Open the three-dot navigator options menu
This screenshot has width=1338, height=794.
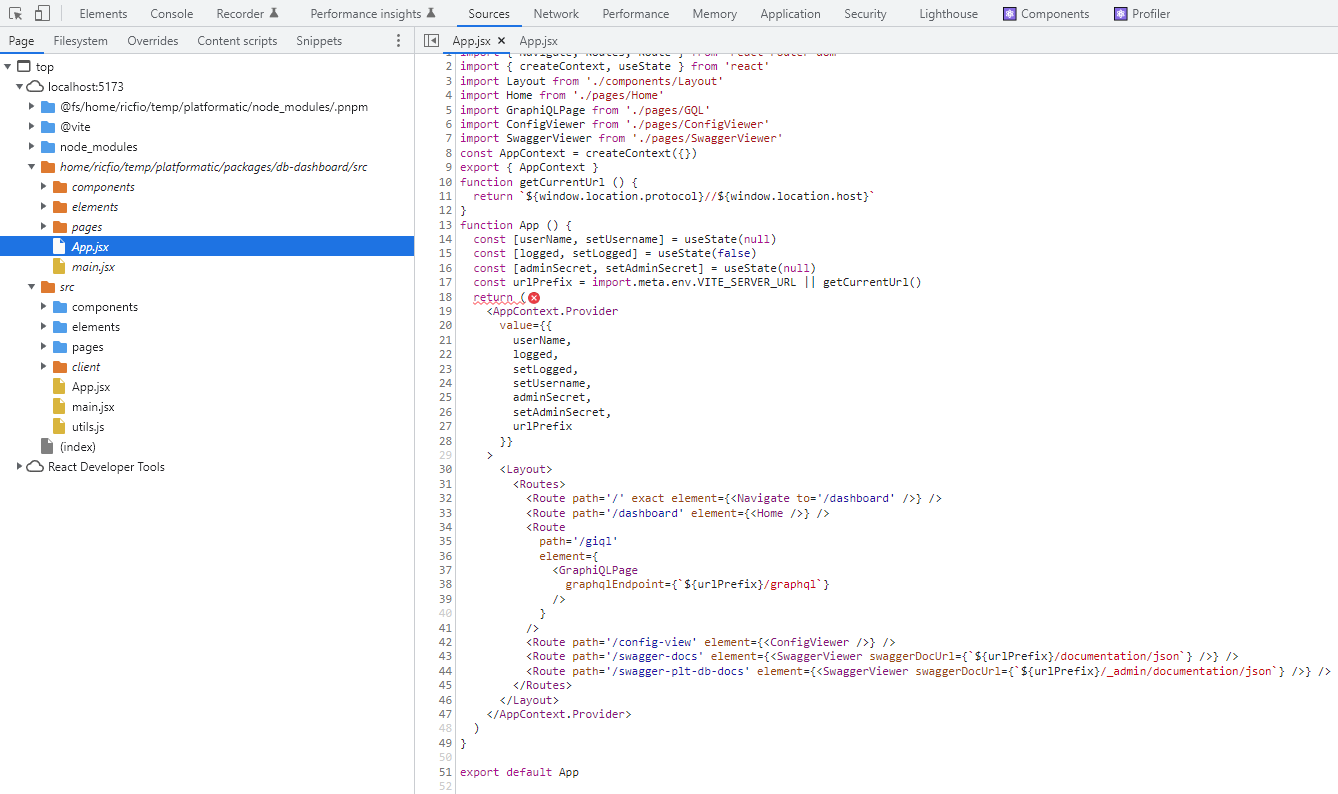pos(398,40)
